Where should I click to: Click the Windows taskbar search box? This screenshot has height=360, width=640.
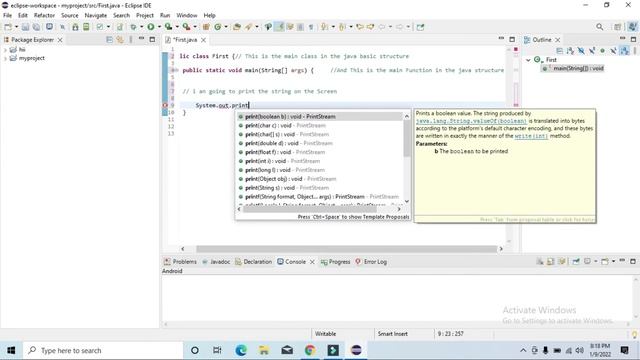(x=104, y=350)
